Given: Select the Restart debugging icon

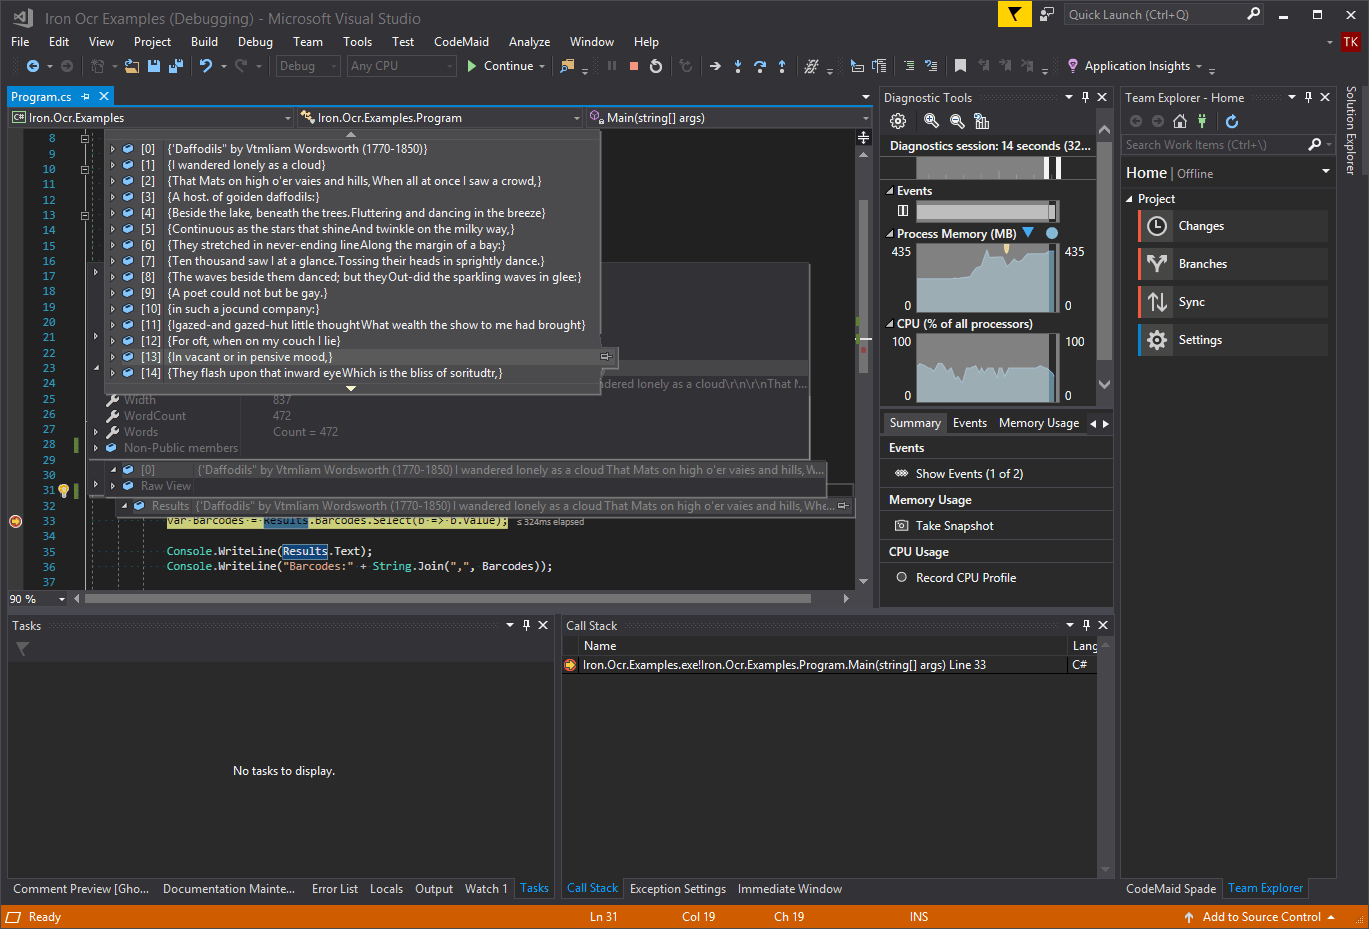Looking at the screenshot, I should pos(656,66).
